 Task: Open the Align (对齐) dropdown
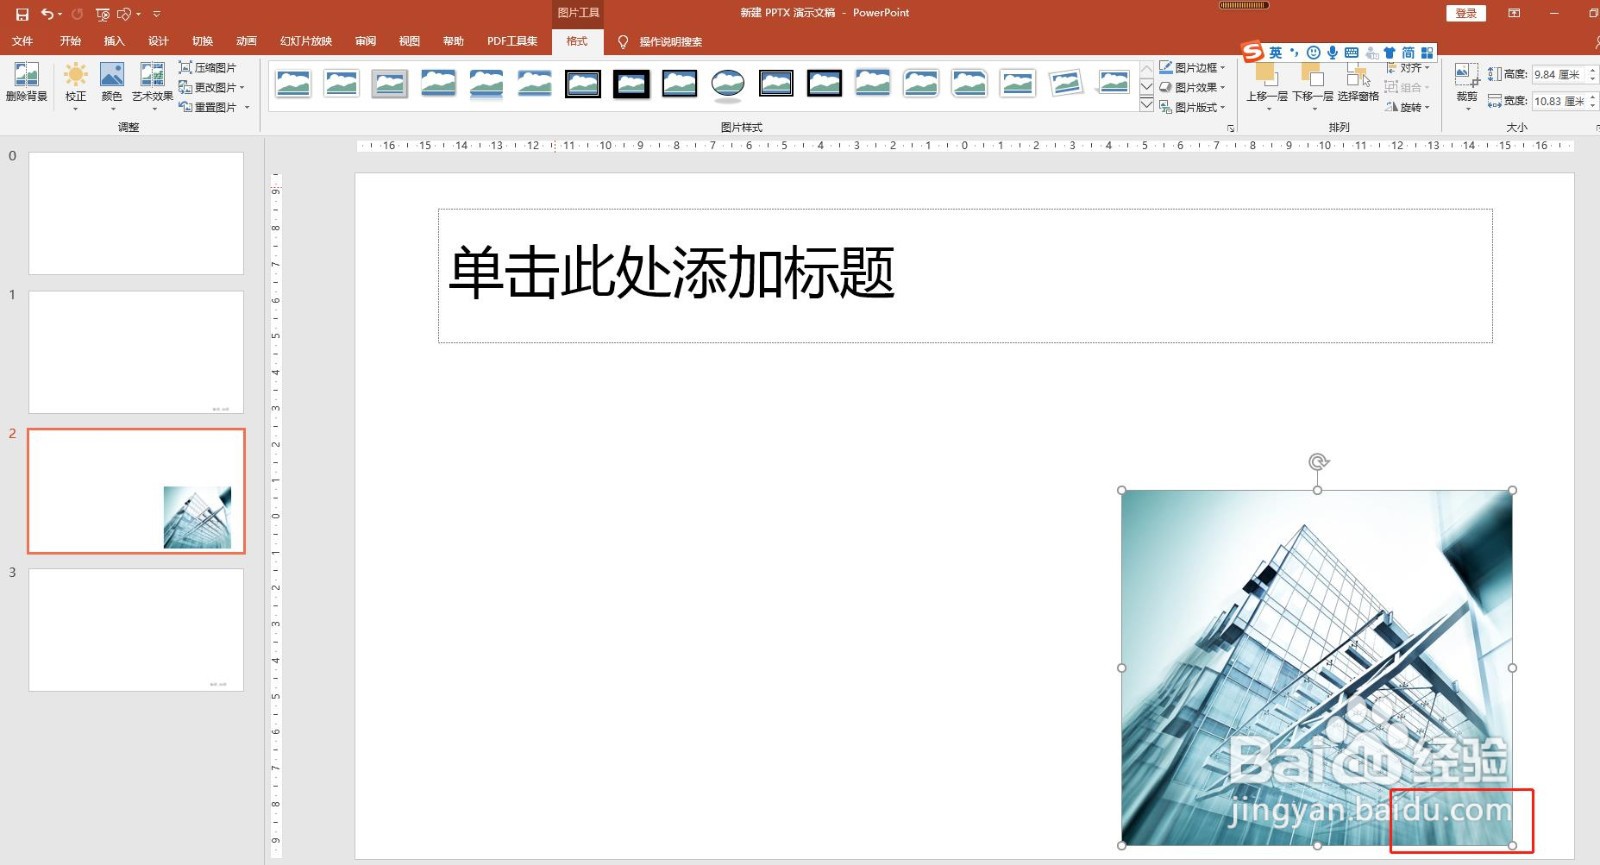point(1408,68)
